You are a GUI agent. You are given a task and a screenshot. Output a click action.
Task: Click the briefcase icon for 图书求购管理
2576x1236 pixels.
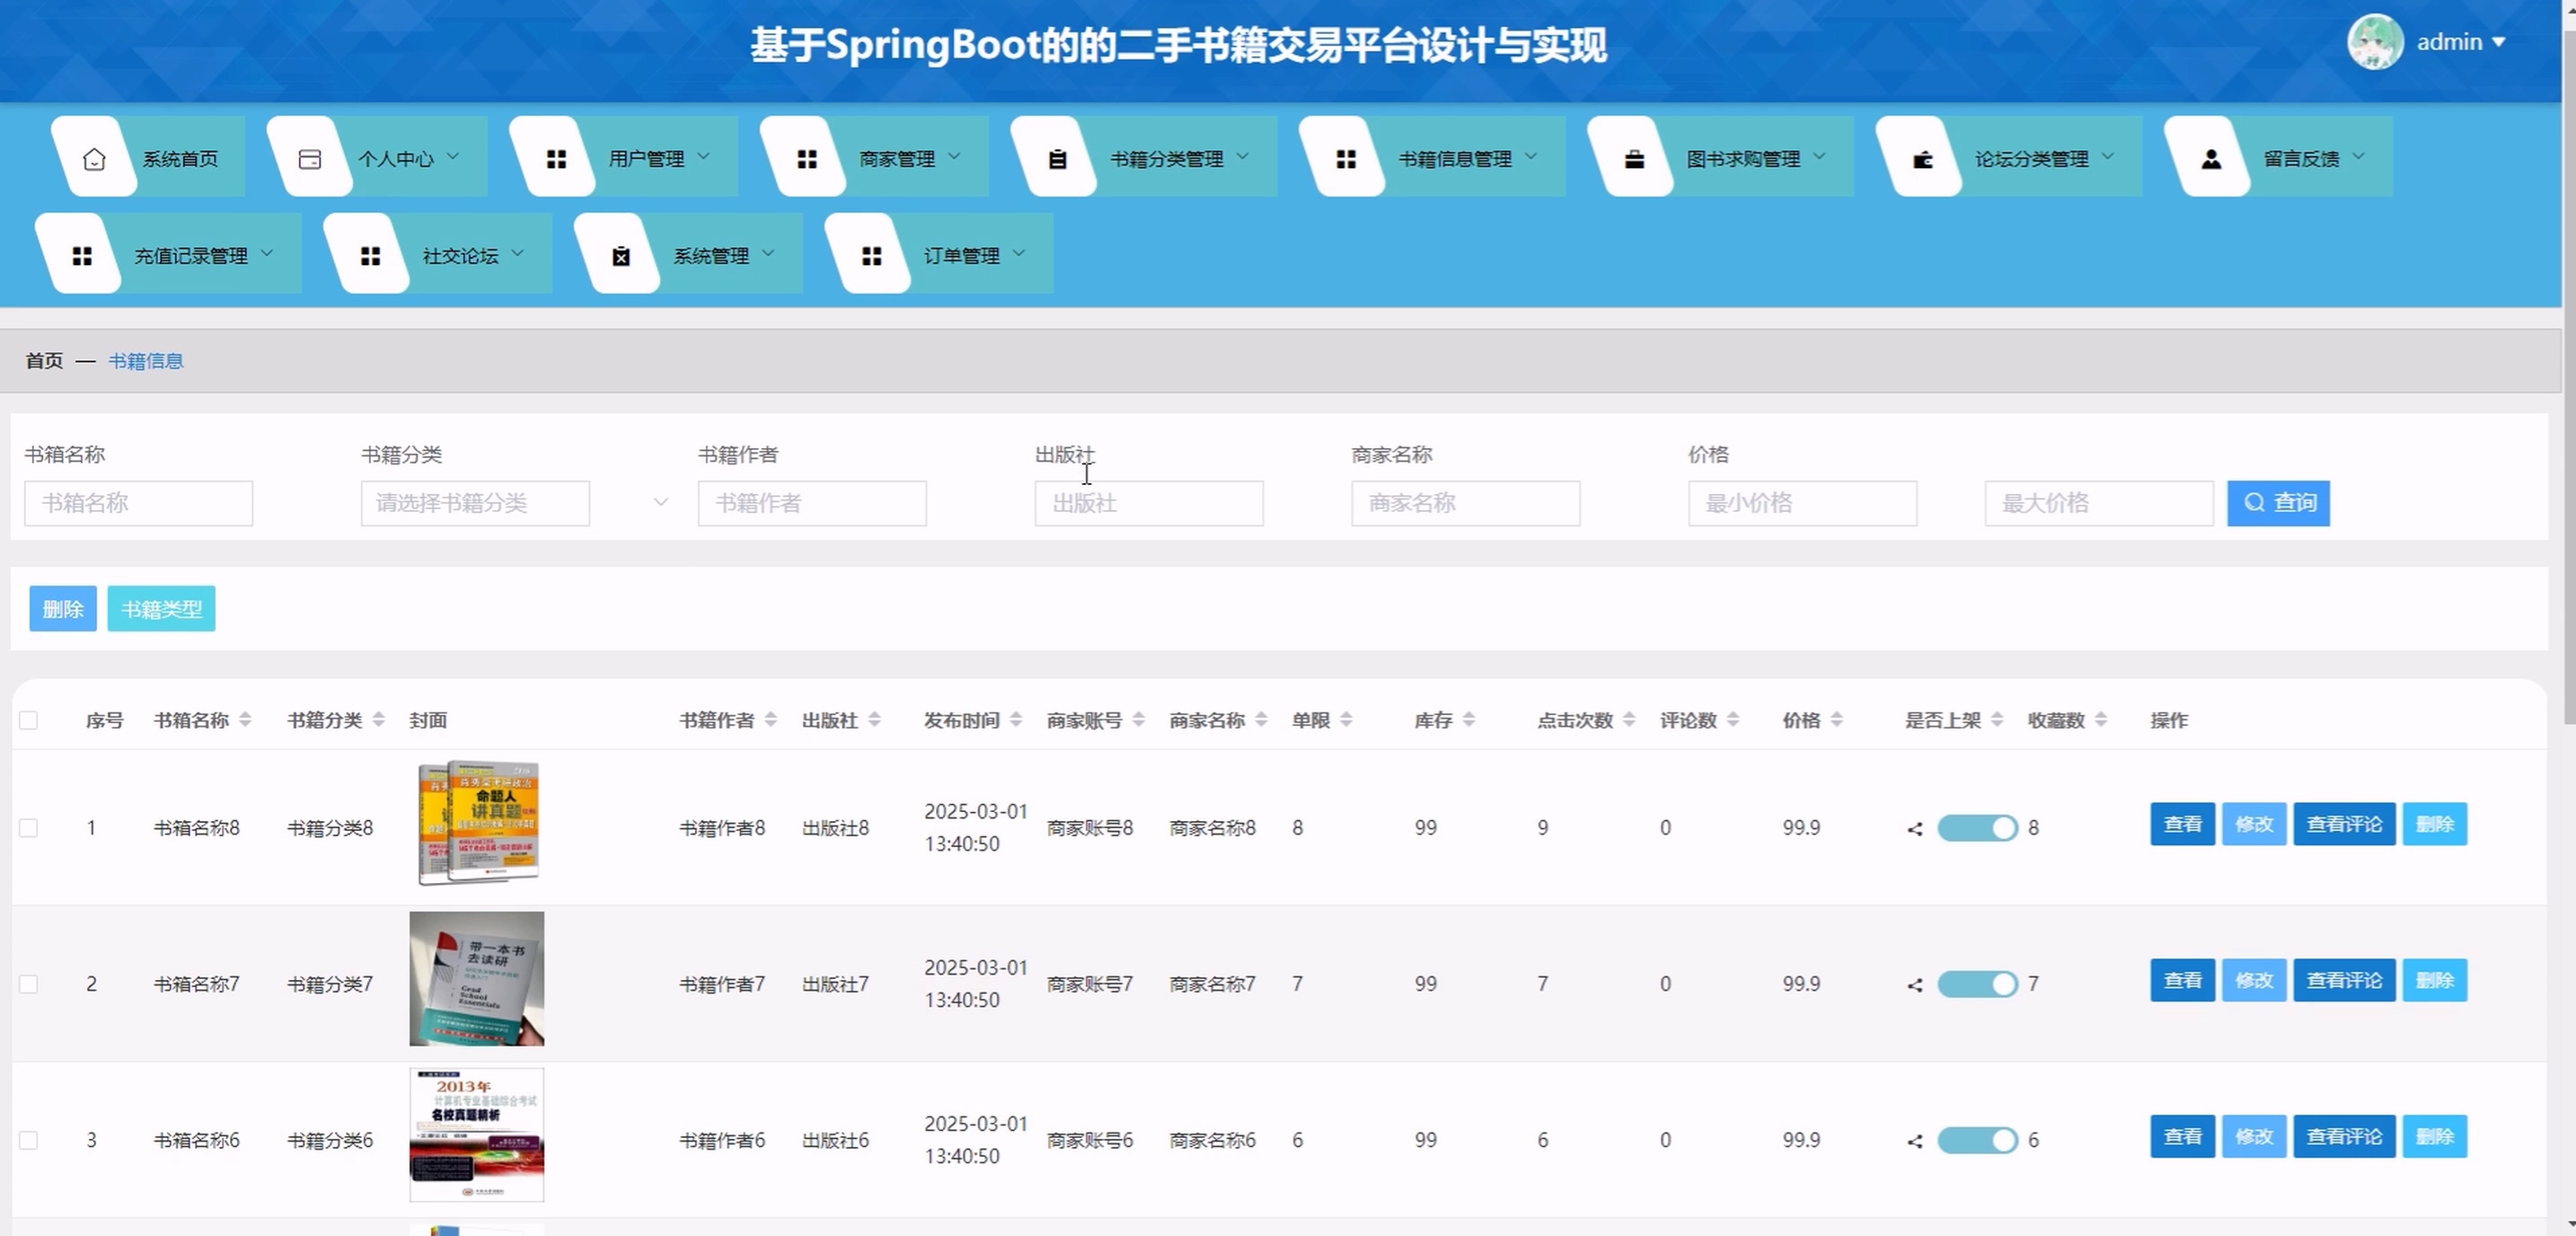click(1634, 159)
